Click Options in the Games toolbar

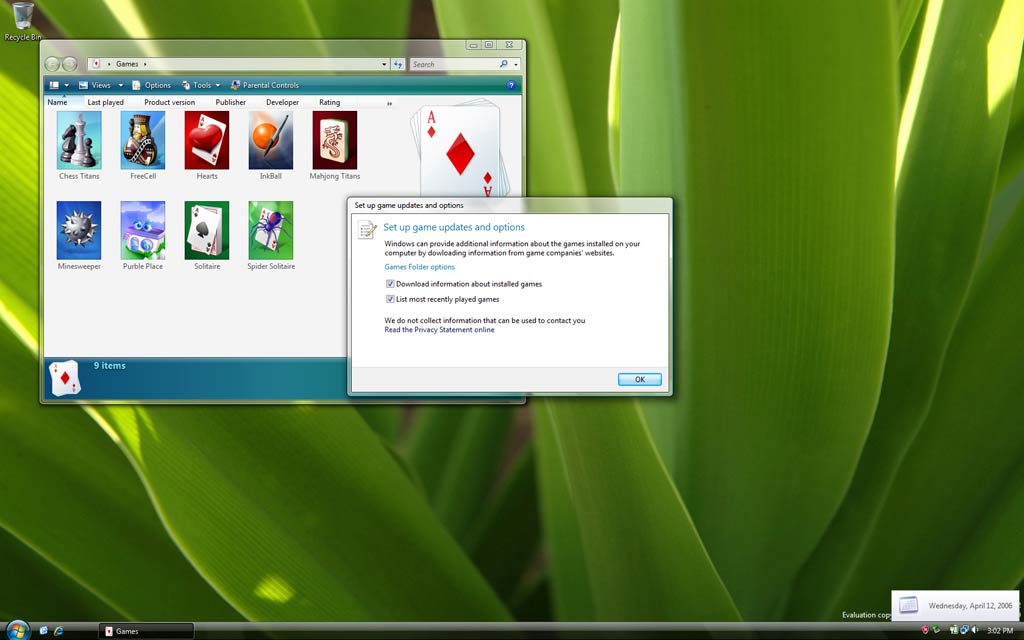(152, 86)
